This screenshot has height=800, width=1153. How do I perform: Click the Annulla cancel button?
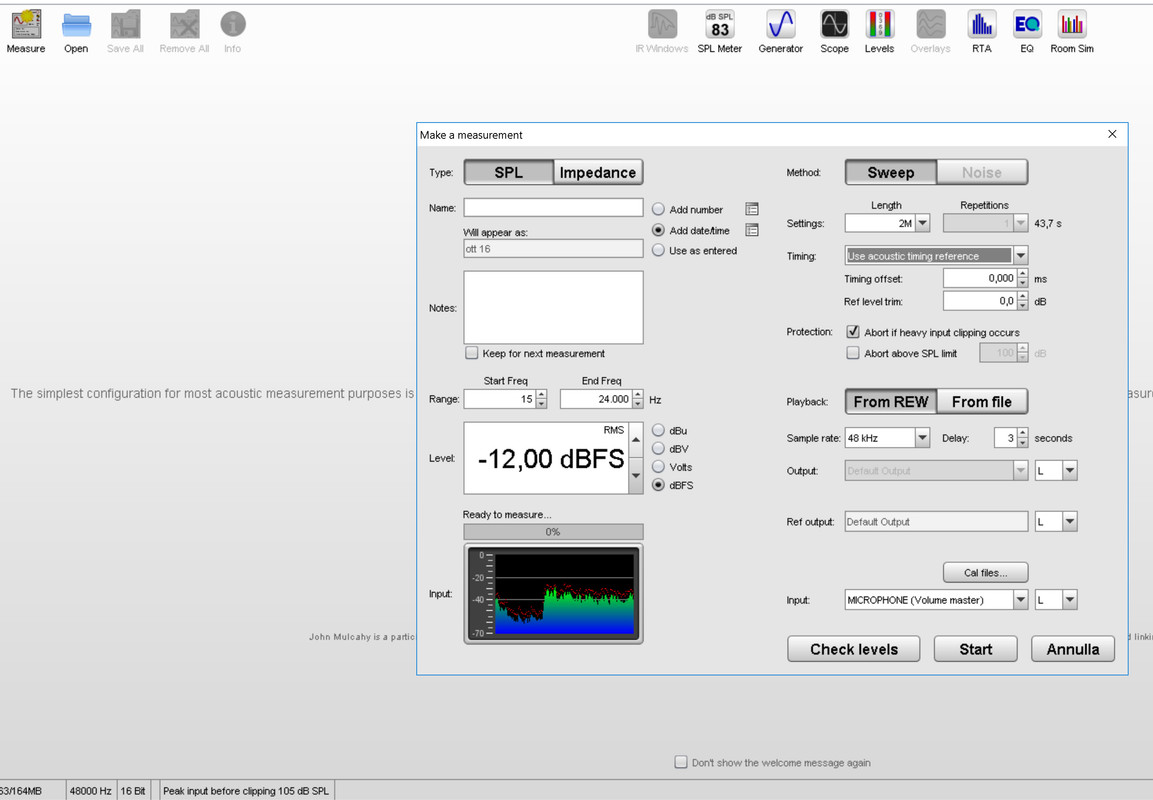[x=1073, y=649]
